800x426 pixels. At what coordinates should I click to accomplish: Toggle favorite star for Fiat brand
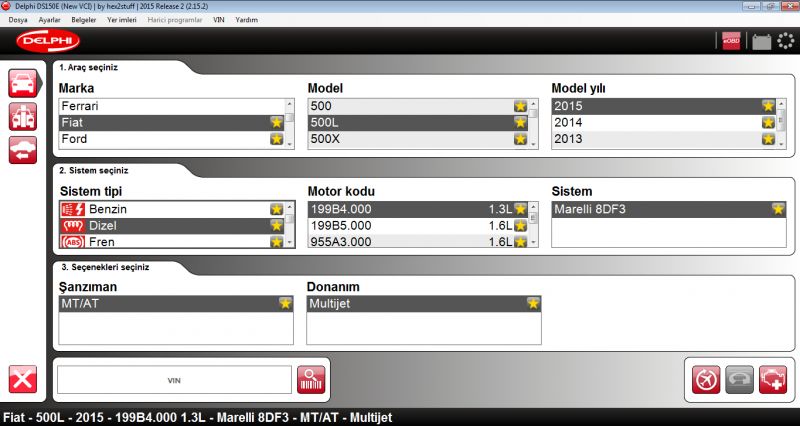(276, 122)
